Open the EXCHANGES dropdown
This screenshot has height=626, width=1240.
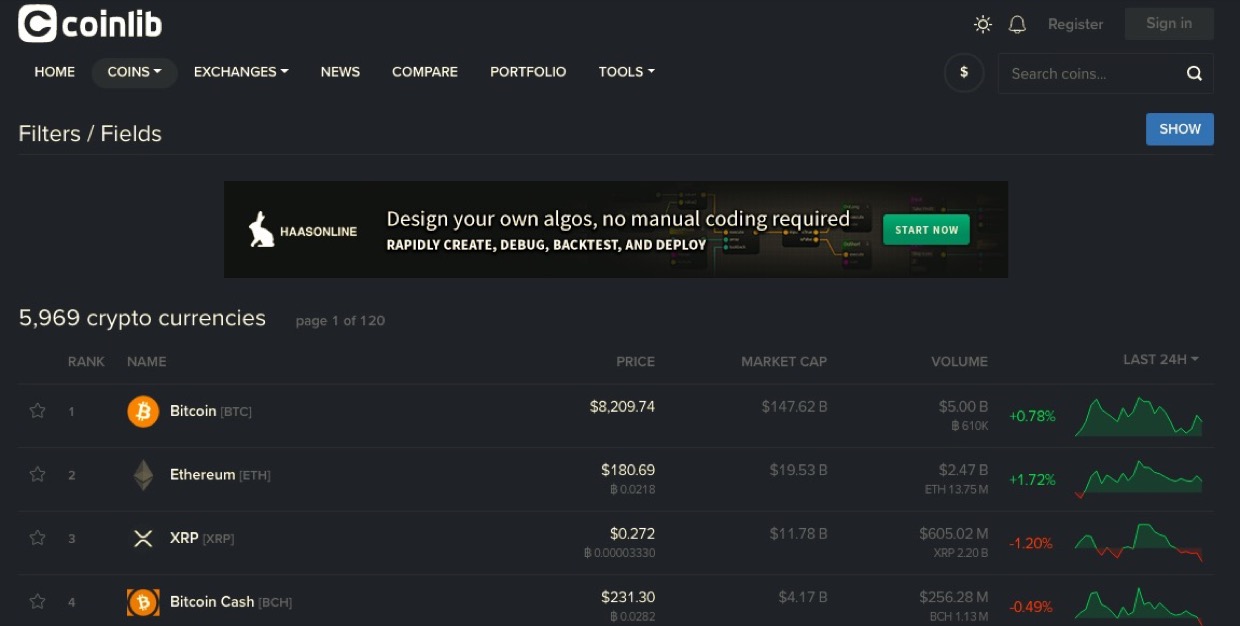(241, 72)
